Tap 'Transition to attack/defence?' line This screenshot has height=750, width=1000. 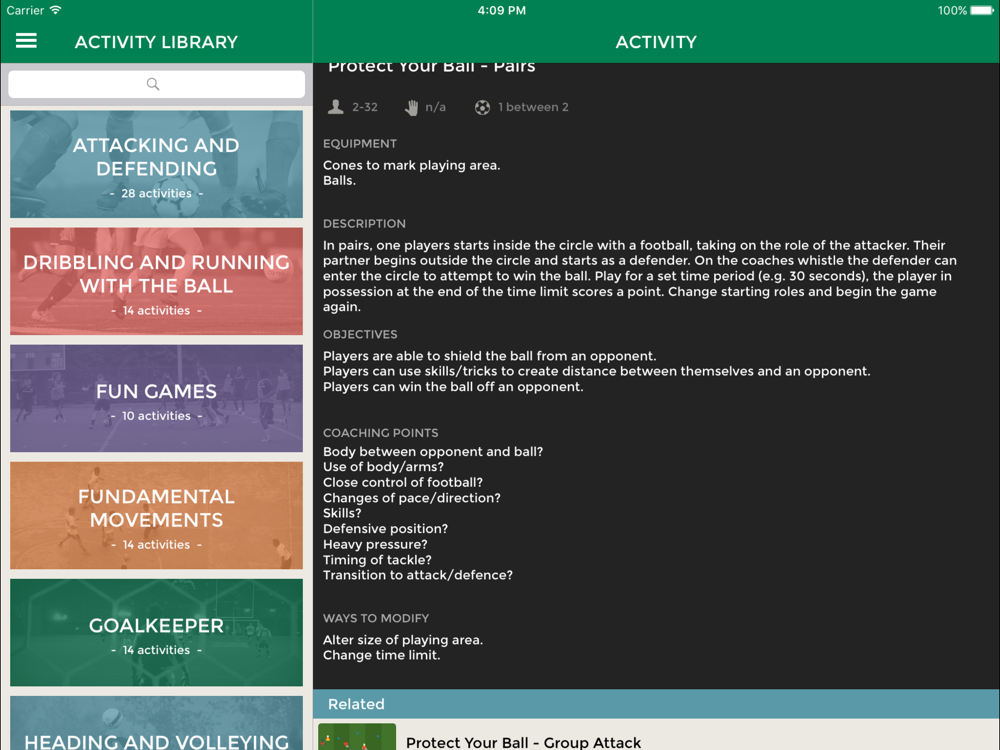click(x=418, y=575)
